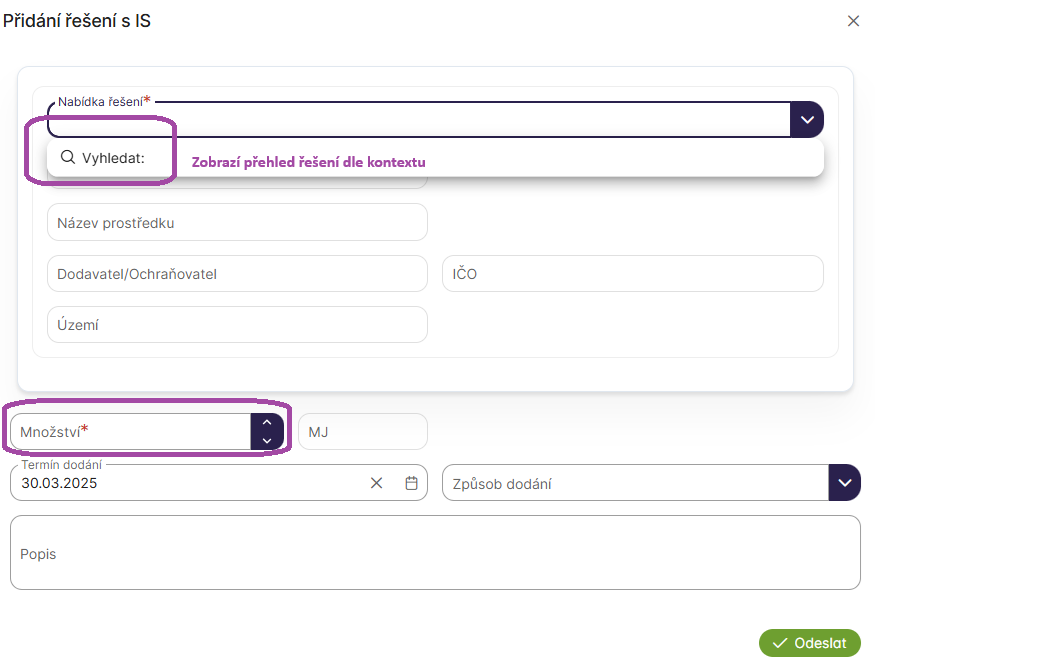Expand the Způsob dodání dropdown arrow
Image resolution: width=1050 pixels, height=670 pixels.
(845, 483)
